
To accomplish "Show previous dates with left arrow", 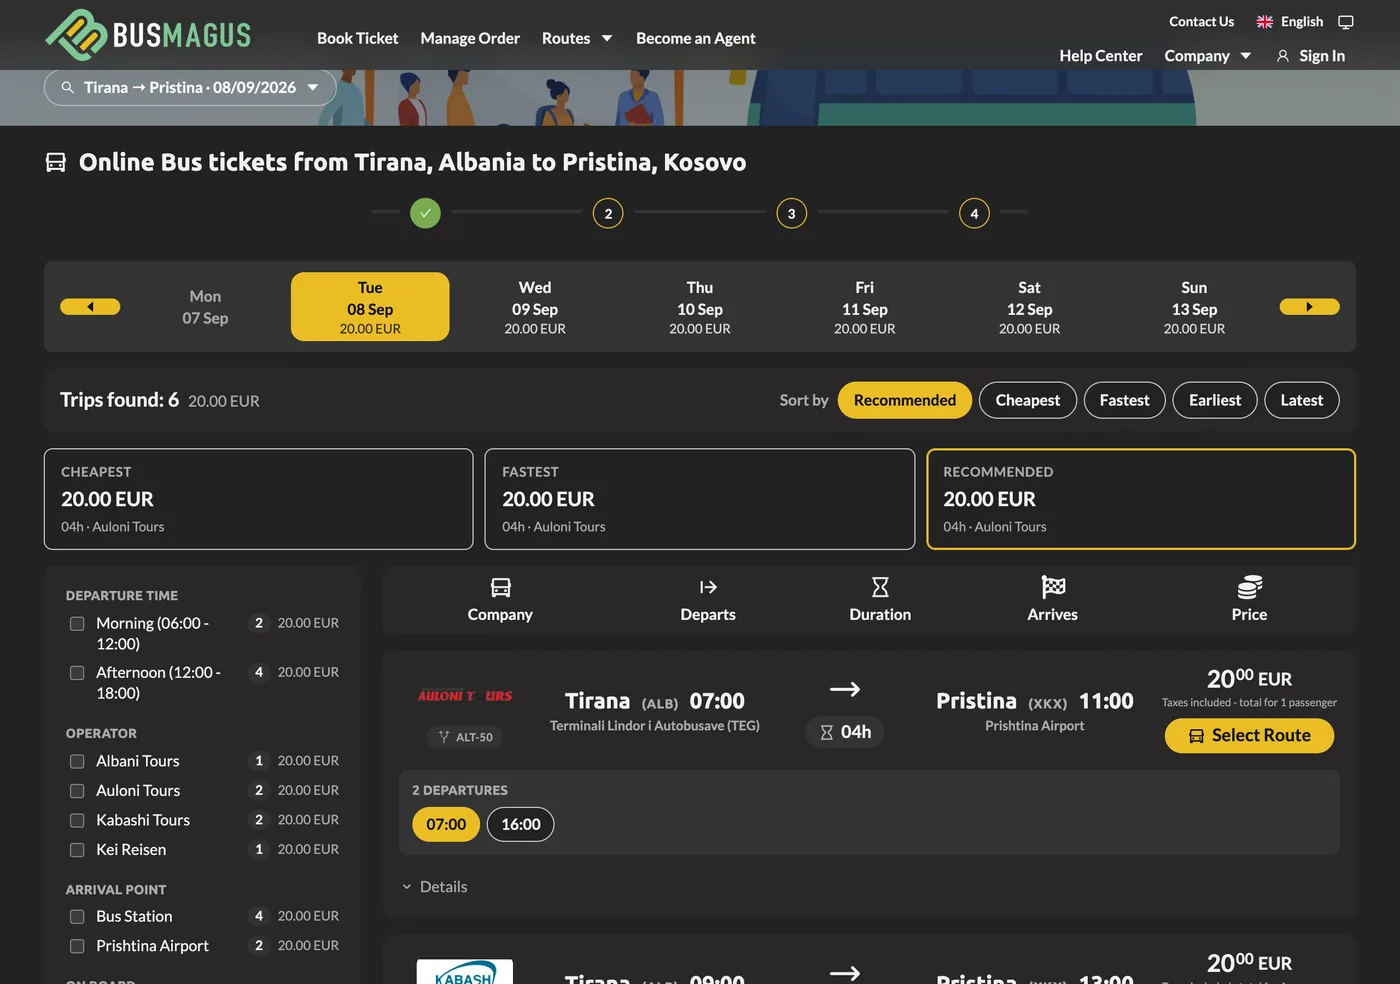I will pos(90,307).
